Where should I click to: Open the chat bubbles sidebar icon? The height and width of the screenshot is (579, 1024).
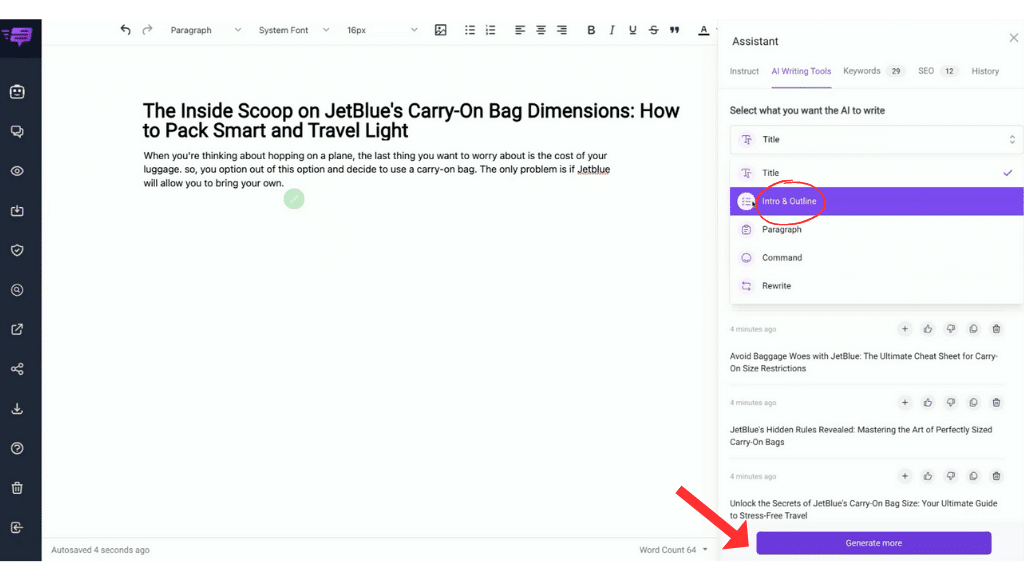click(18, 132)
